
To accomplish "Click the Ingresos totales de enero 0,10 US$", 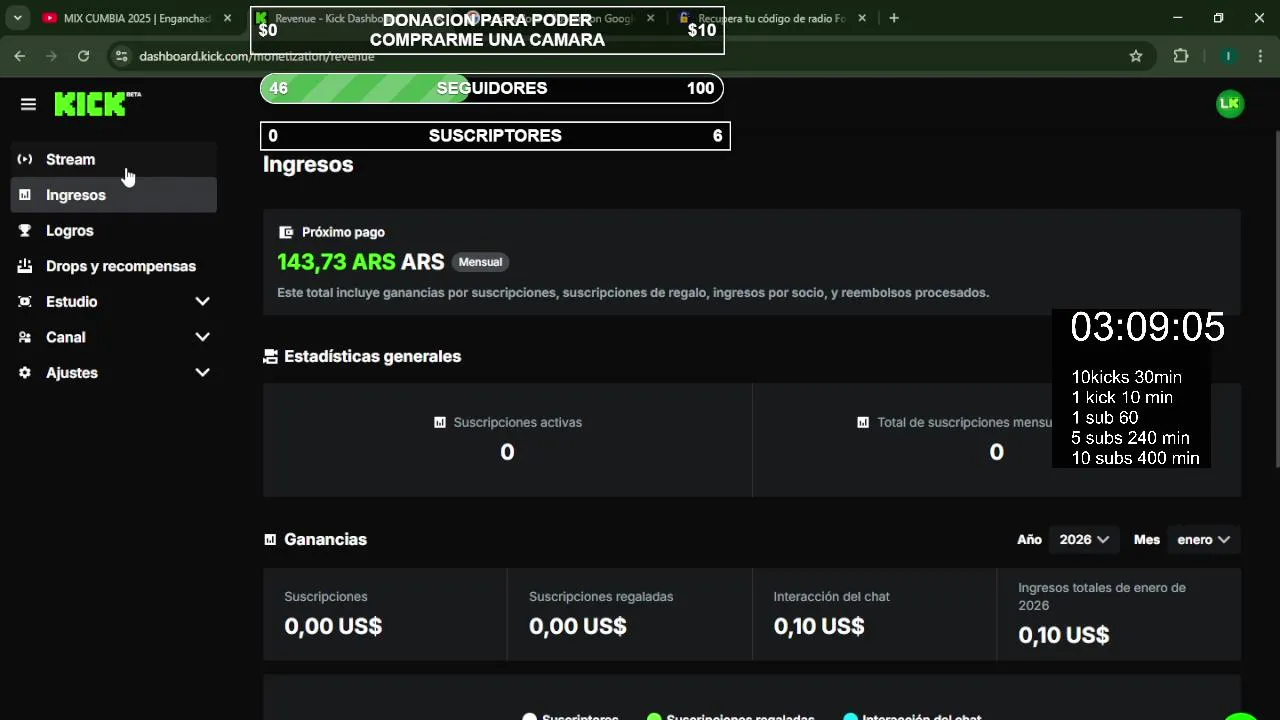I will coord(1063,635).
